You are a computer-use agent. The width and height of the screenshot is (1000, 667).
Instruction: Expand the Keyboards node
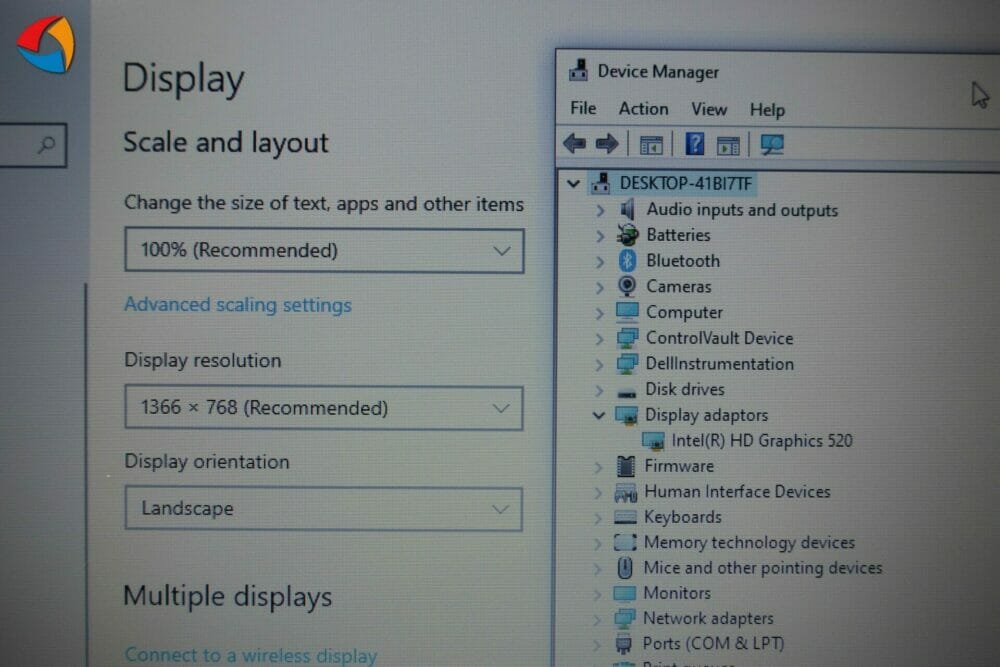tap(598, 518)
